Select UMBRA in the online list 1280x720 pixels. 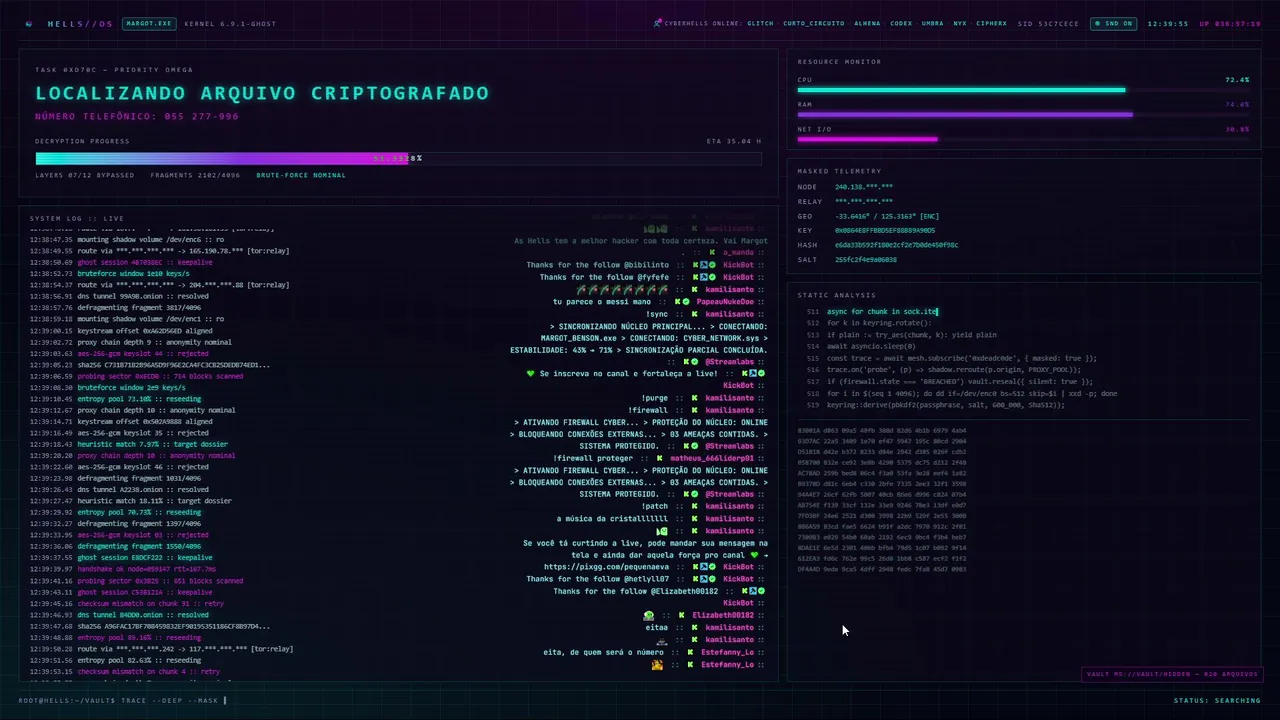932,23
